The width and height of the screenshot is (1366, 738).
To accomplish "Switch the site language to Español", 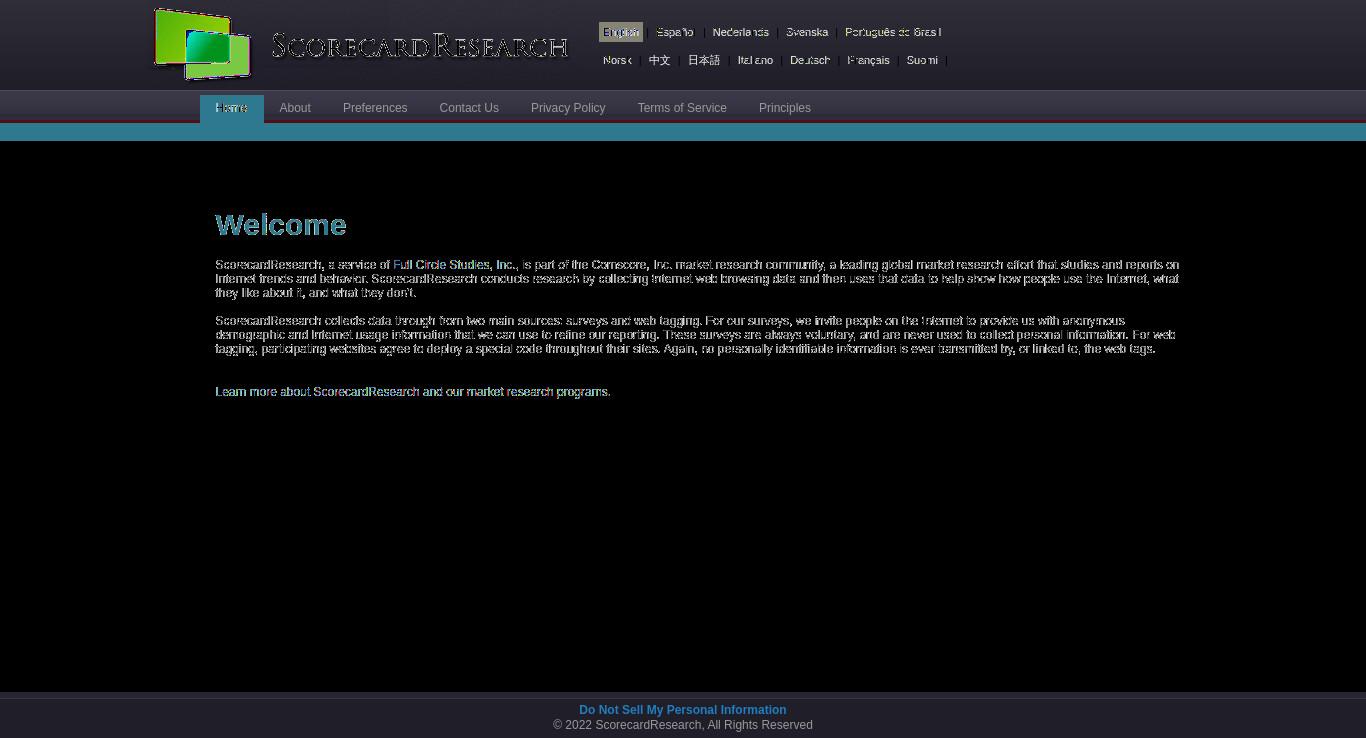I will point(675,32).
